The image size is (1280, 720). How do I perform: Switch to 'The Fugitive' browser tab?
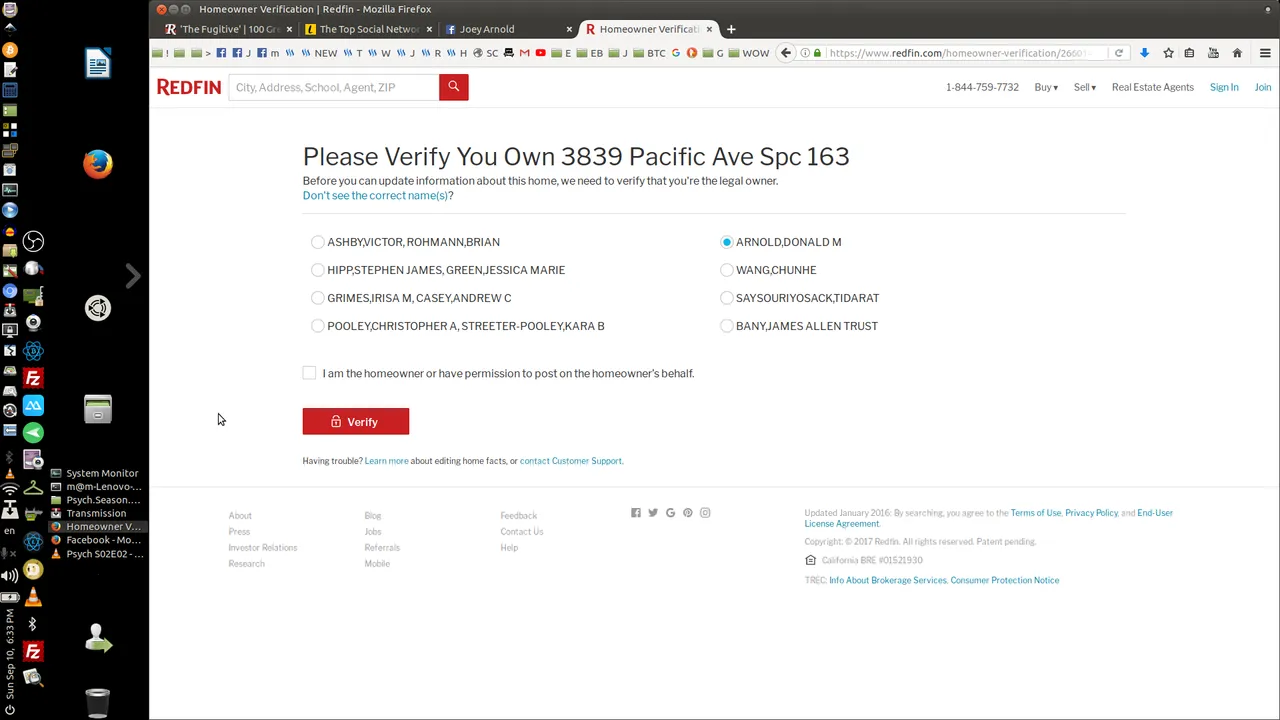227,29
